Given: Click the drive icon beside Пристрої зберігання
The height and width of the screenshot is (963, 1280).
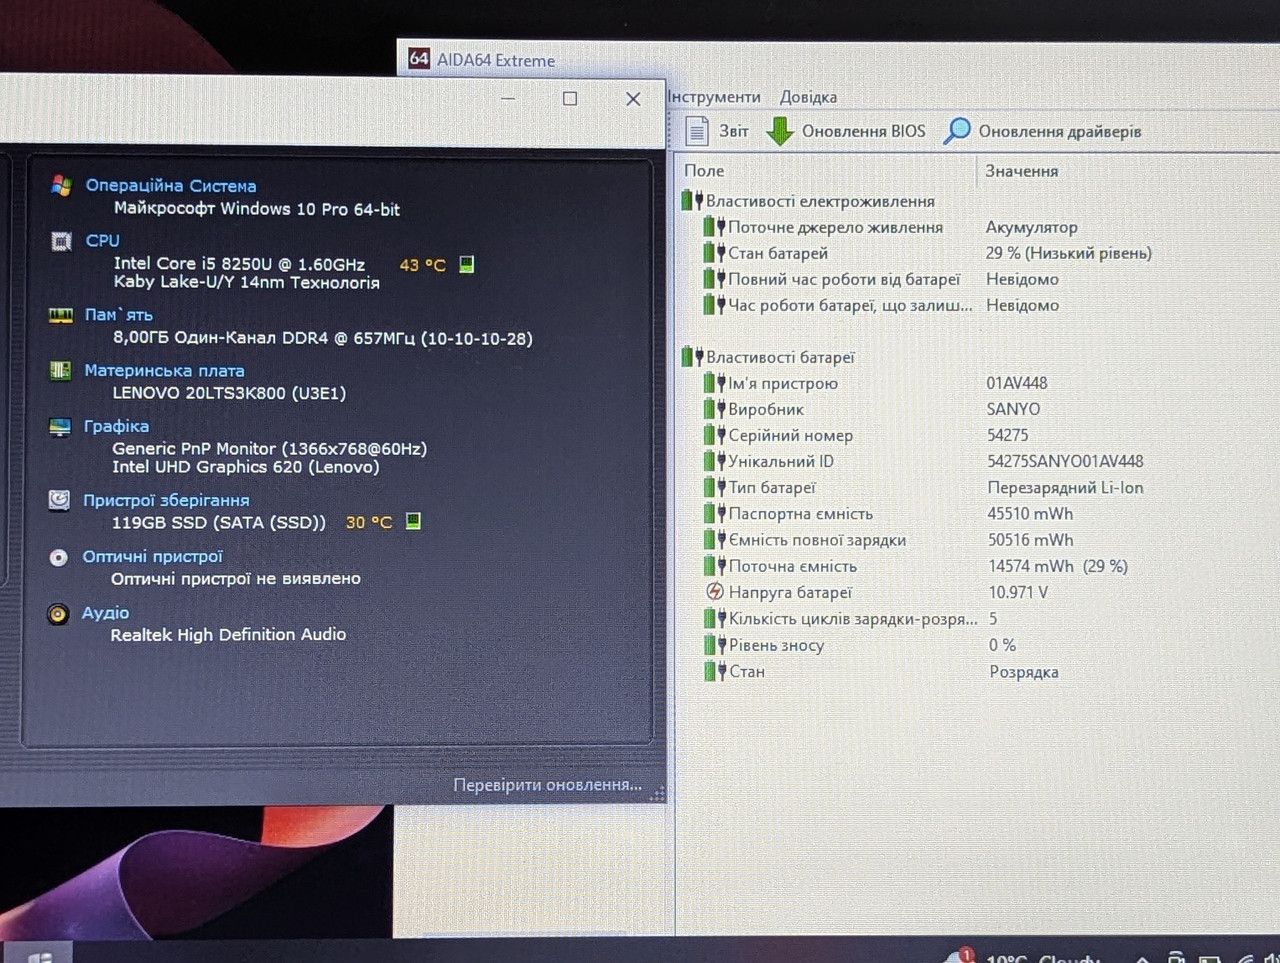Looking at the screenshot, I should click(x=59, y=500).
